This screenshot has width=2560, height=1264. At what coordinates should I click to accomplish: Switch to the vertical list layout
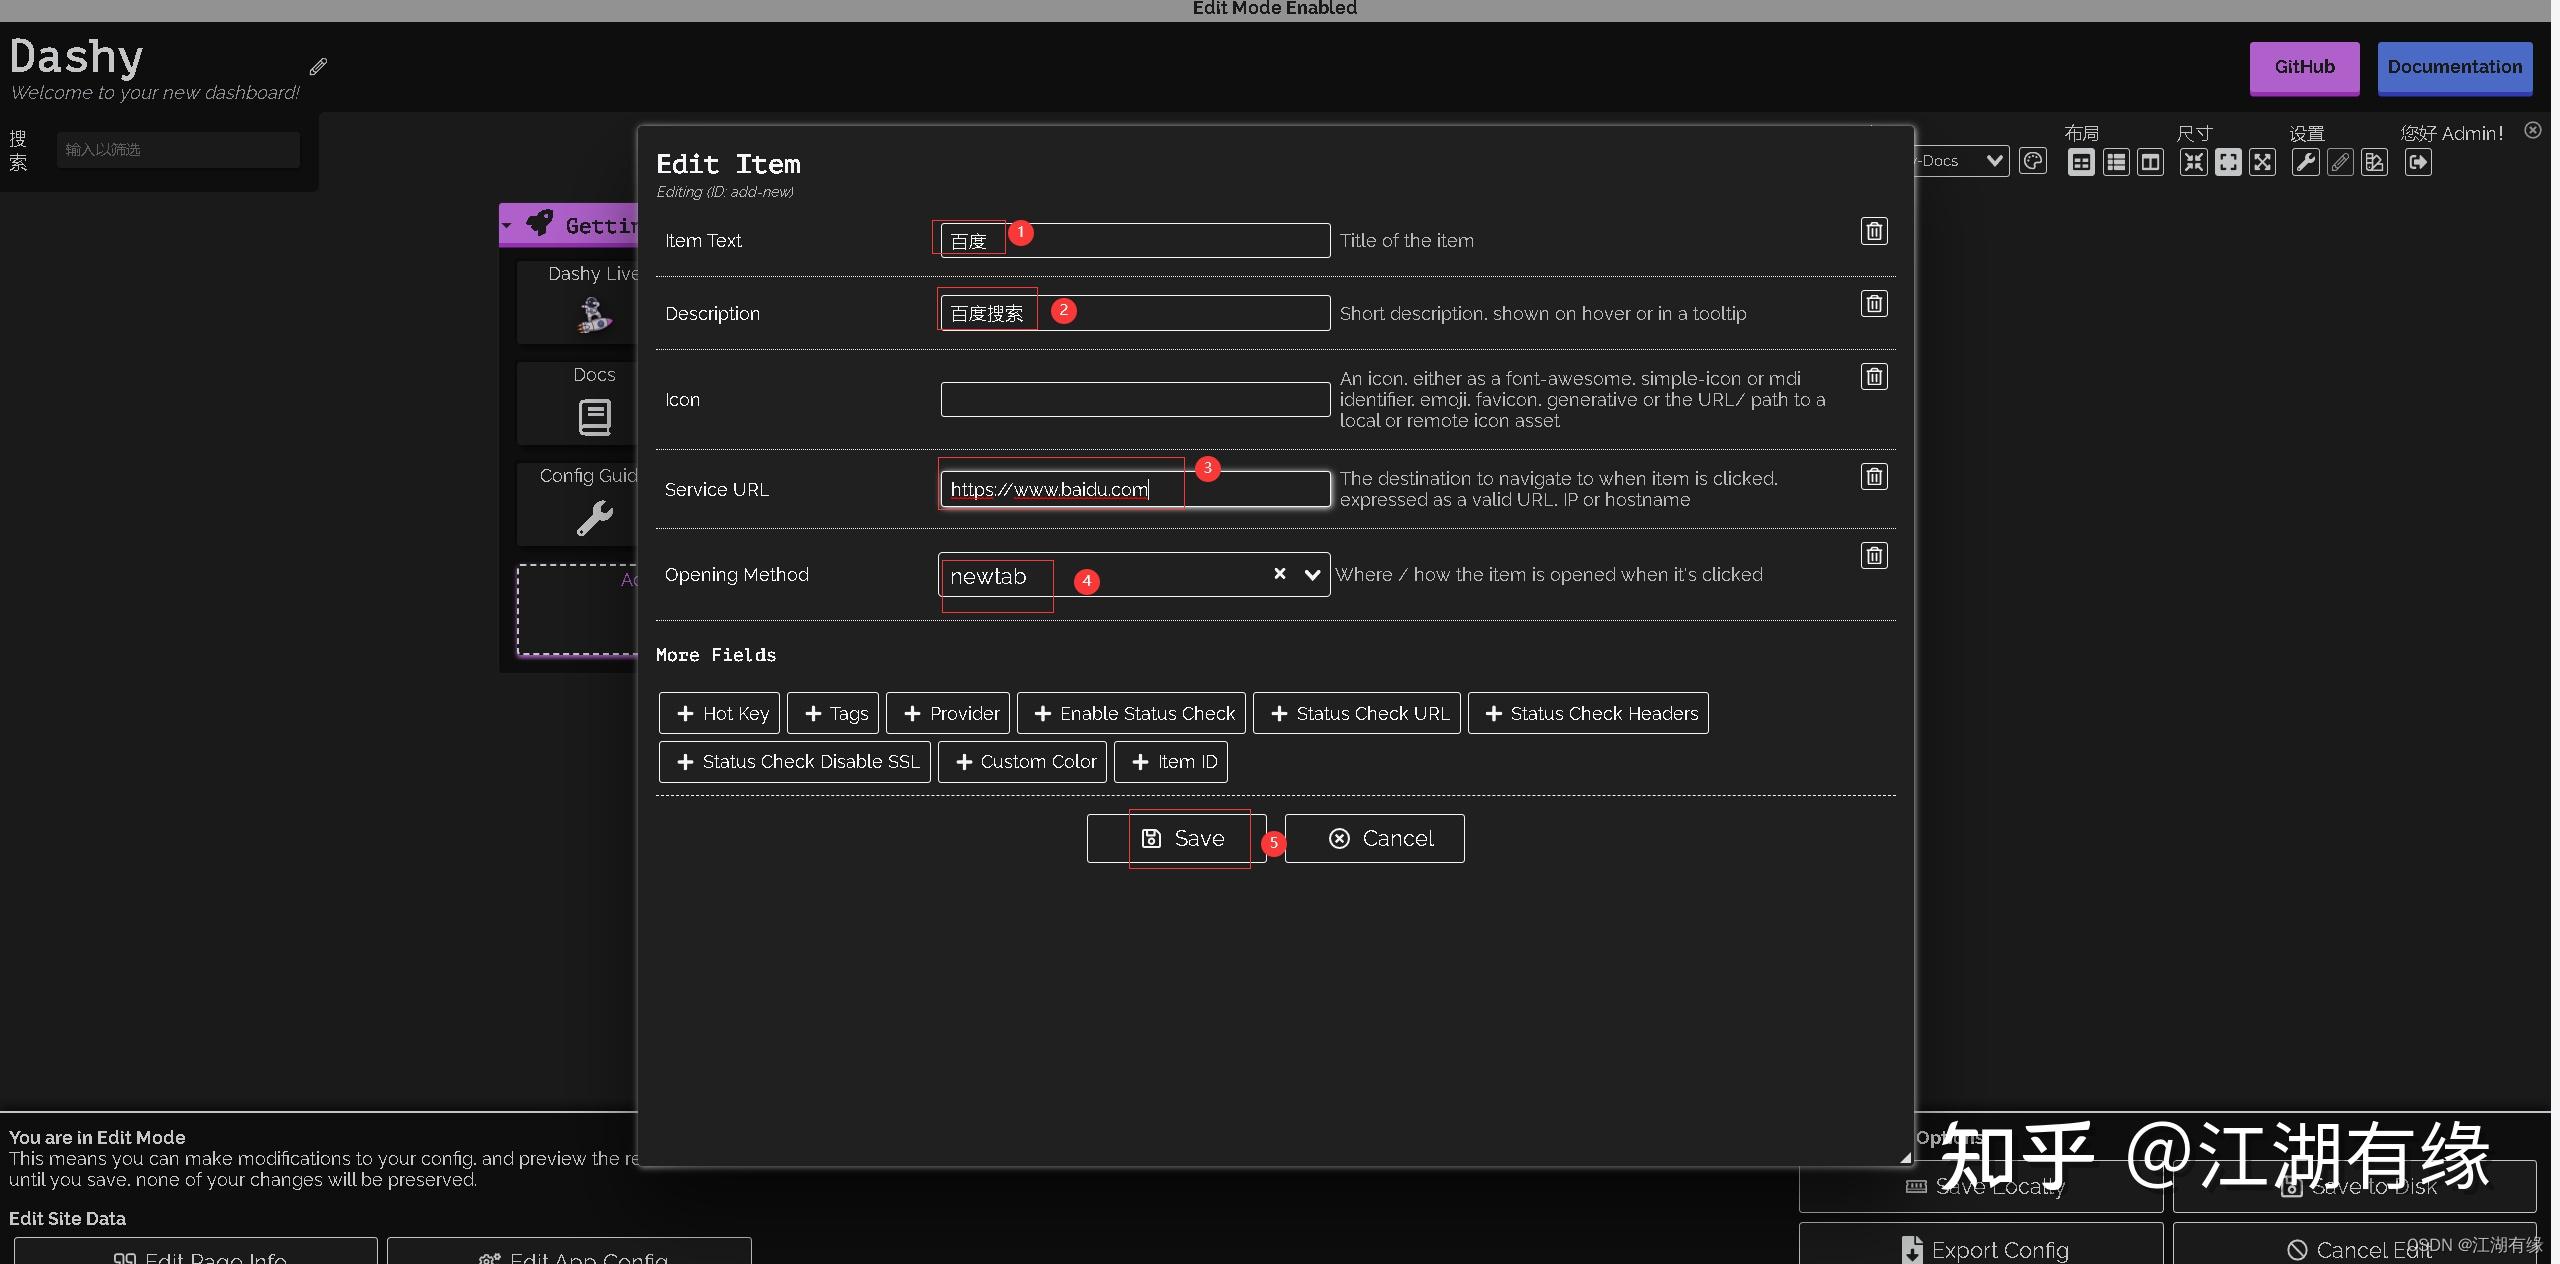(x=2116, y=162)
